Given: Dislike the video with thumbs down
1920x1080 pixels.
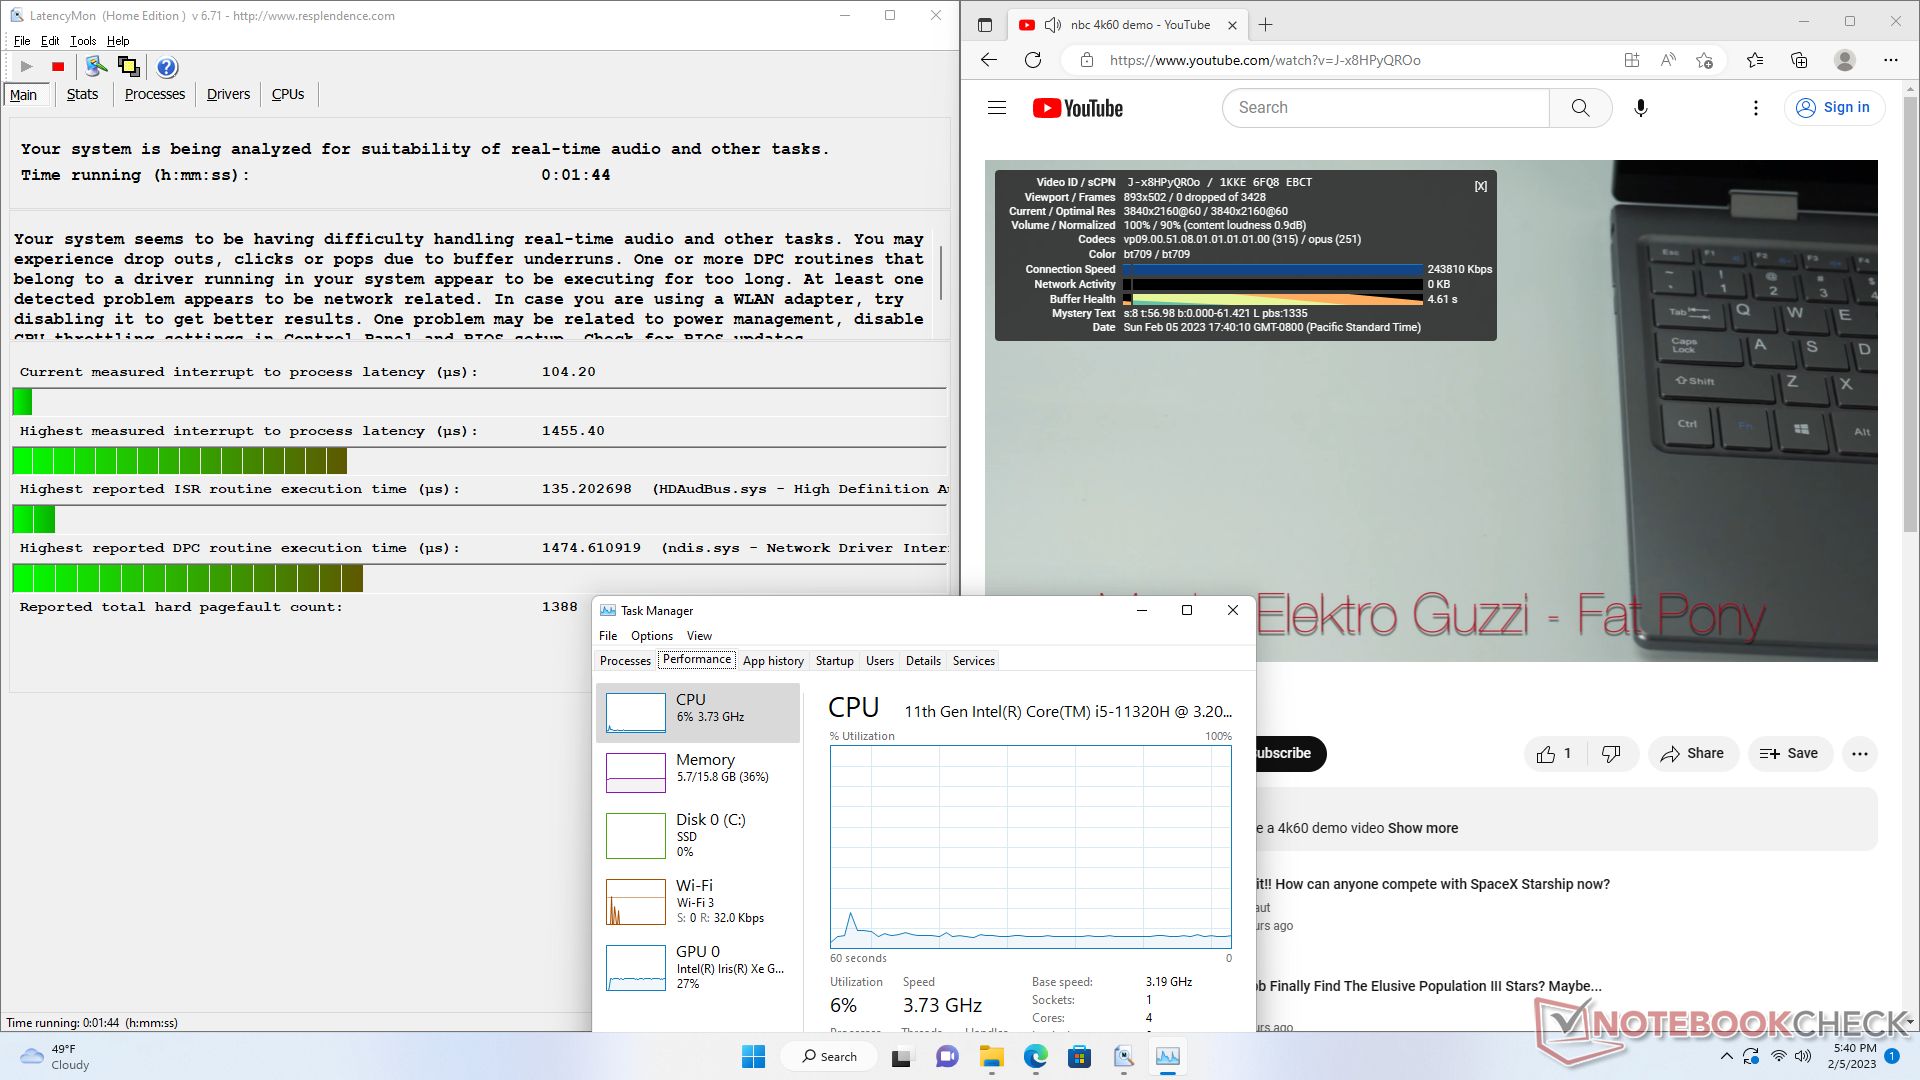Looking at the screenshot, I should click(x=1611, y=754).
